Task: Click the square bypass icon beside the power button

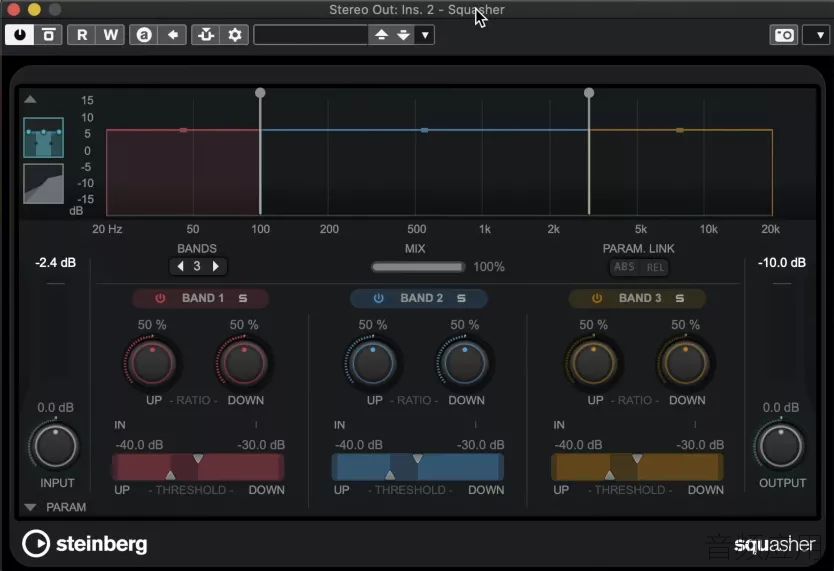Action: [48, 35]
